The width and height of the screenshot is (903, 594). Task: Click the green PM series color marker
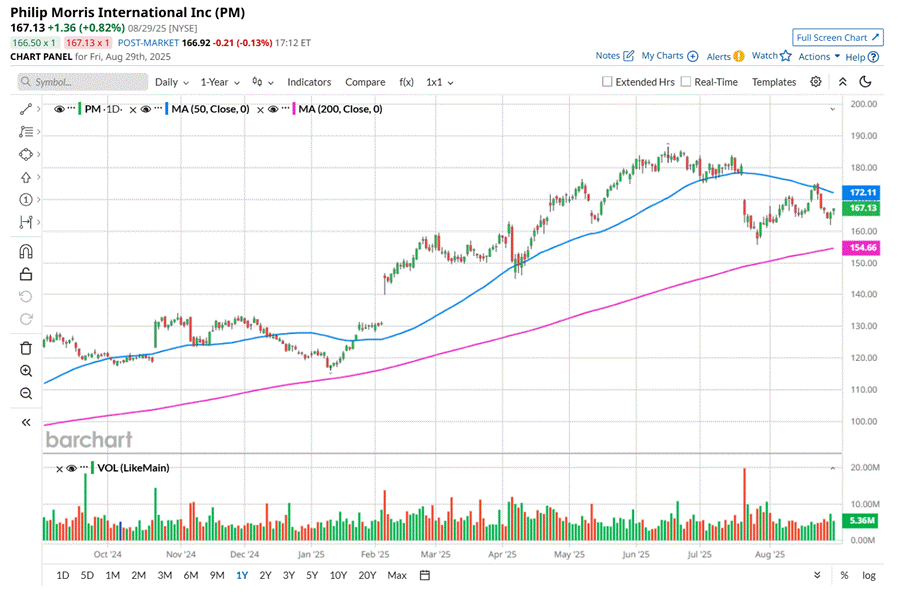point(79,109)
